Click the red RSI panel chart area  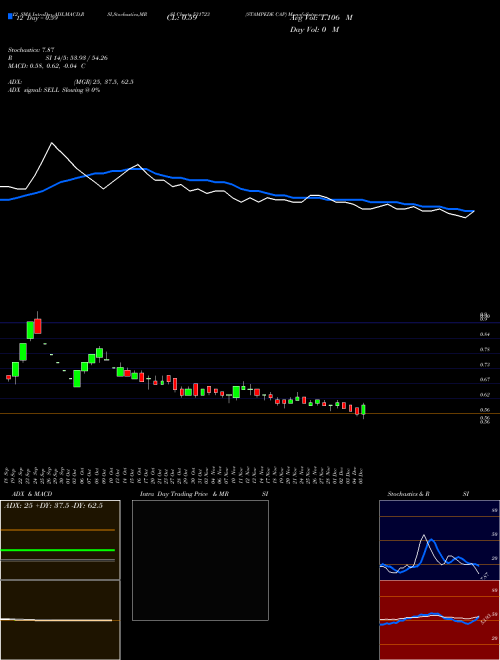pyautogui.click(x=439, y=620)
